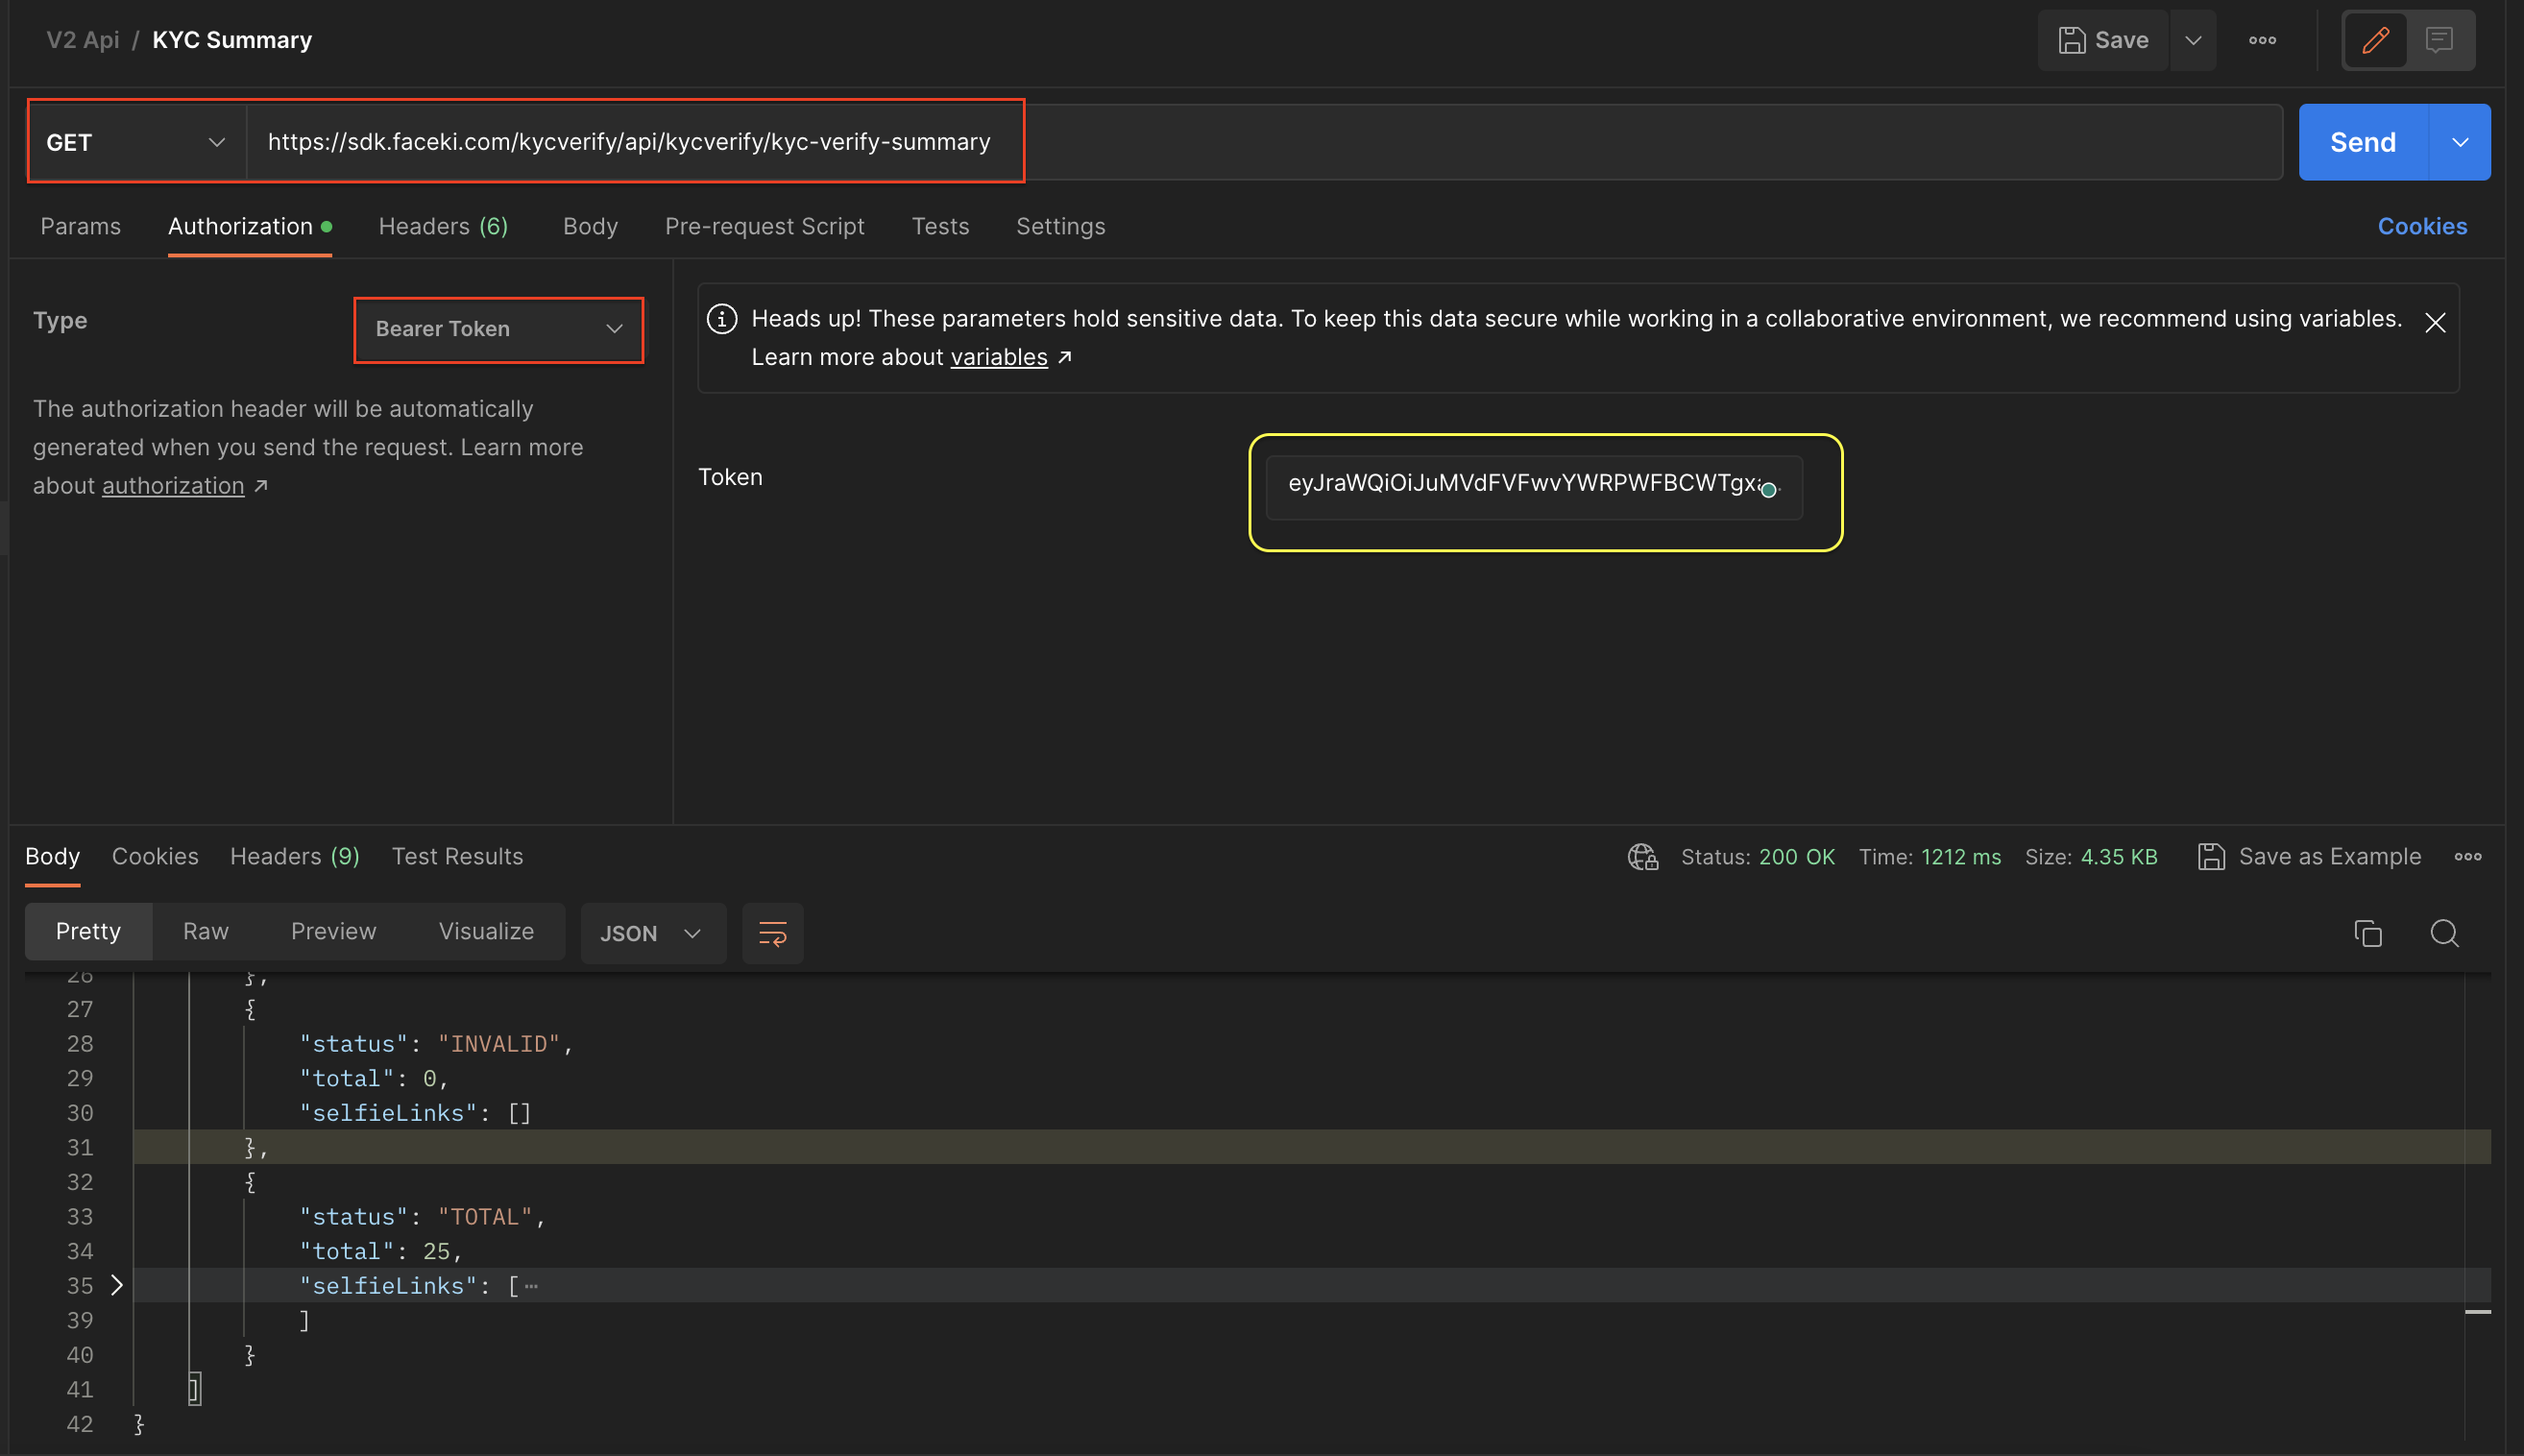Search the response with the magnifier icon
This screenshot has width=2524, height=1456.
pyautogui.click(x=2444, y=933)
